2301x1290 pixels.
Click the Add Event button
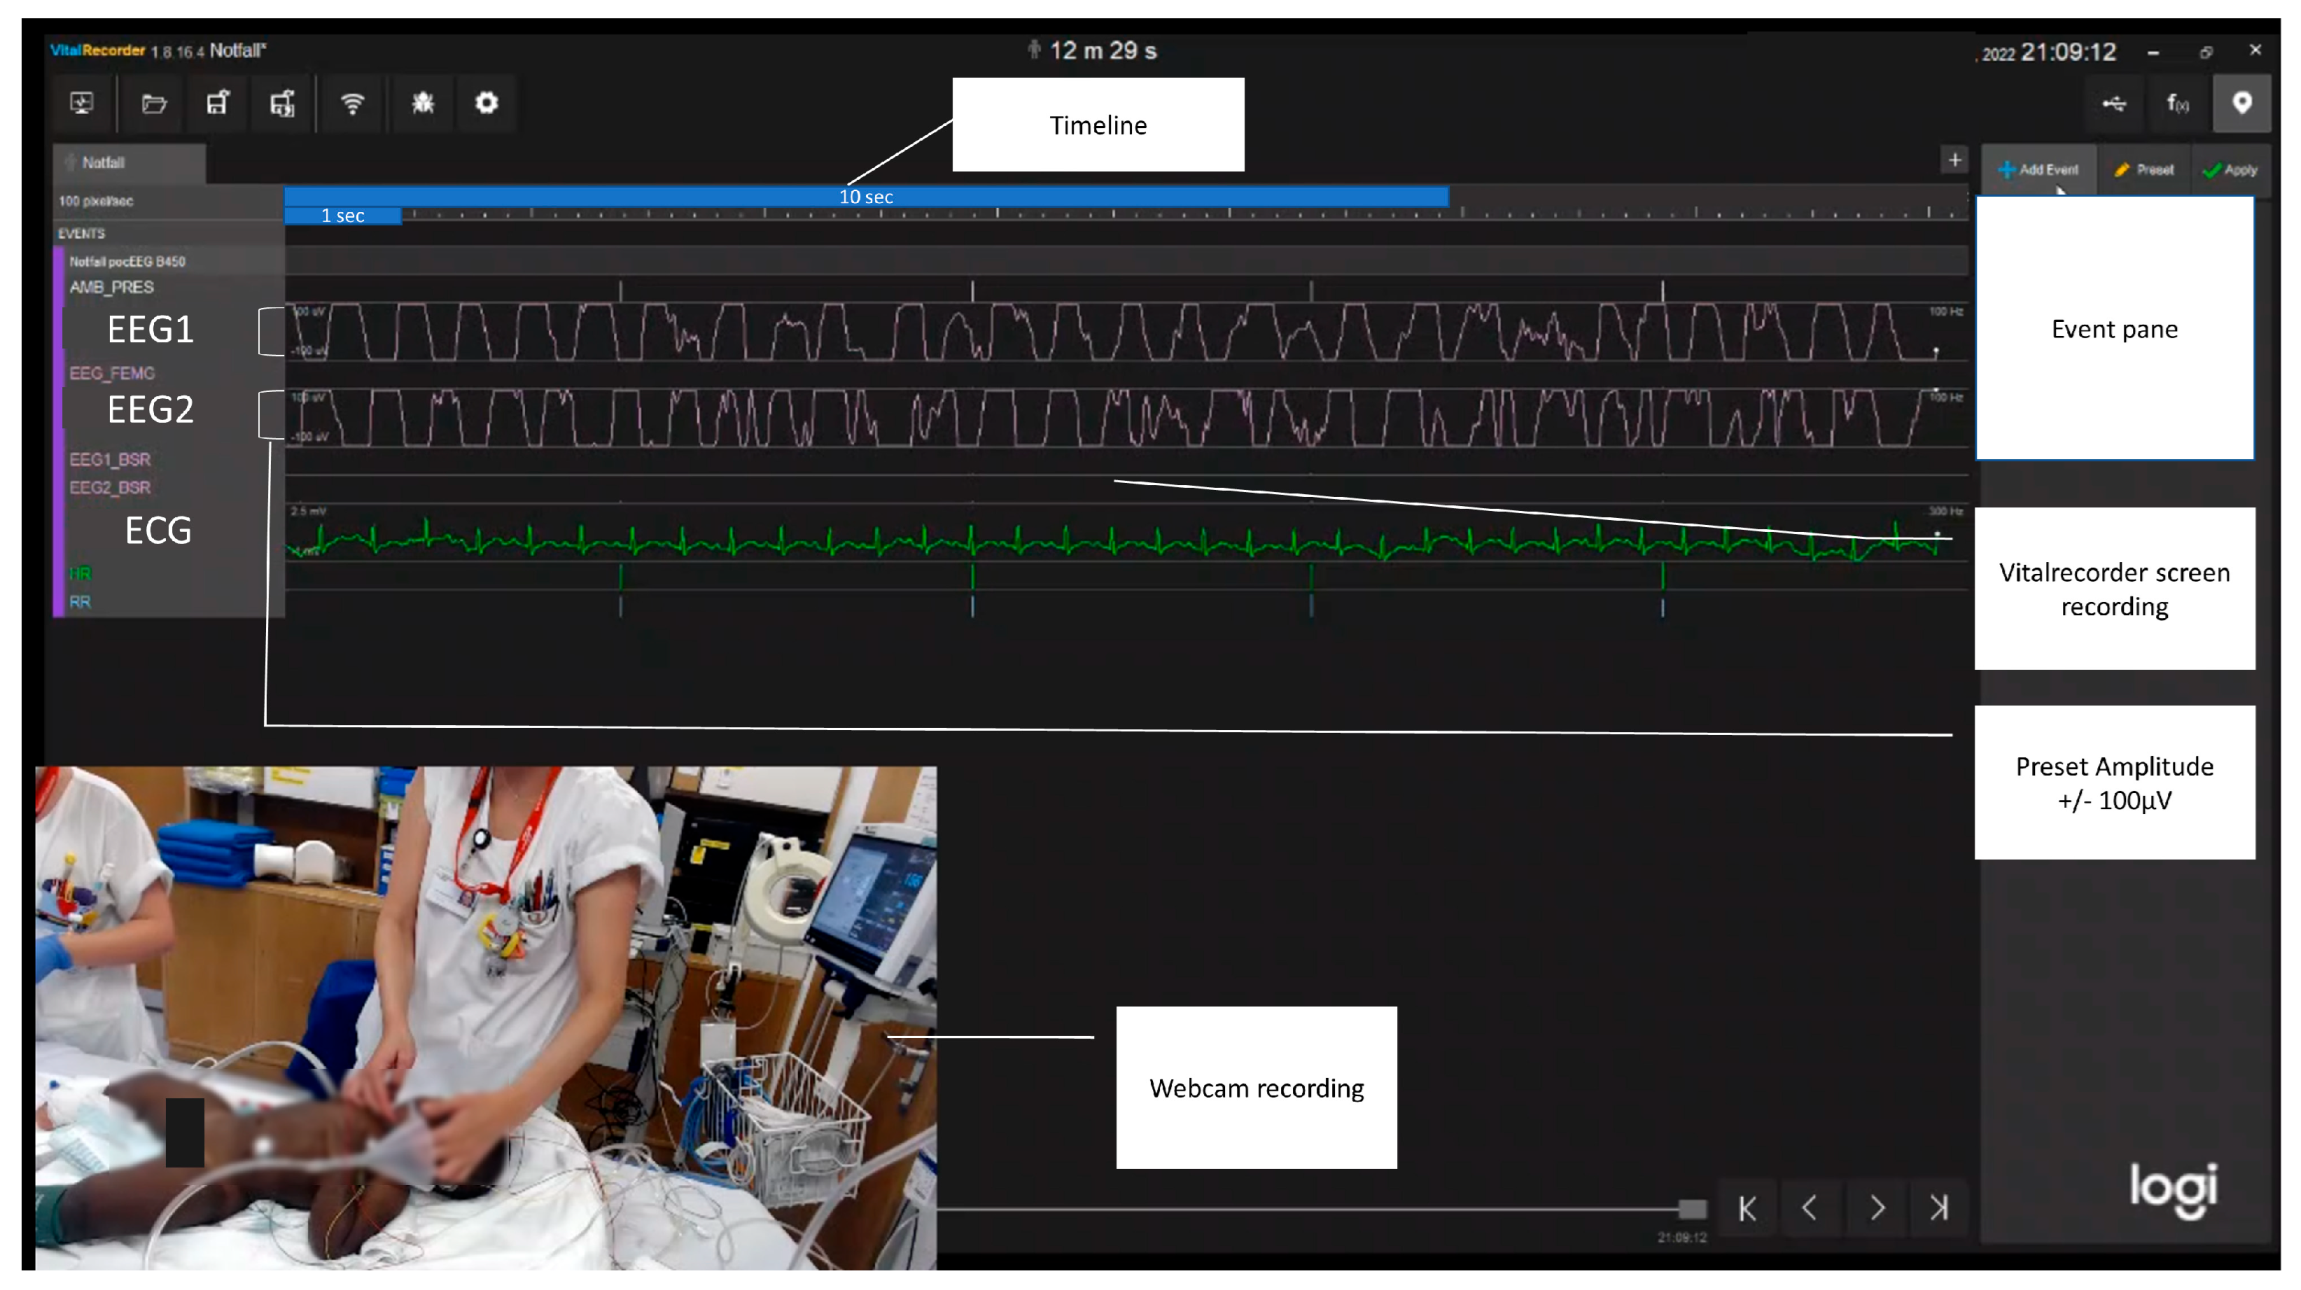pyautogui.click(x=2038, y=170)
